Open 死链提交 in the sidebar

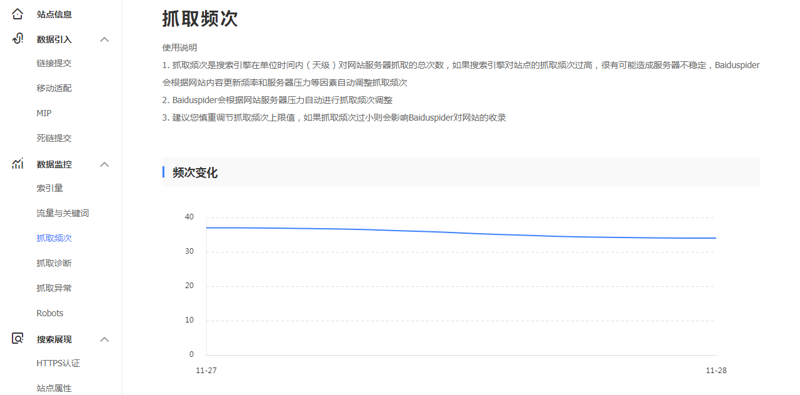point(54,138)
